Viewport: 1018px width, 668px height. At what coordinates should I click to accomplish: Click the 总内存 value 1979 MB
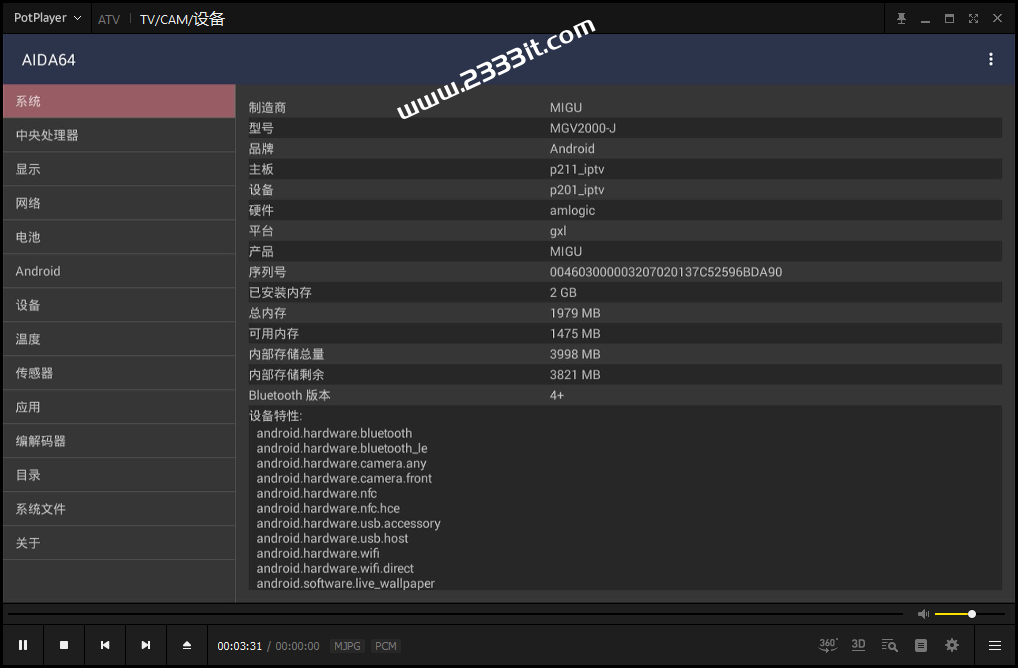pos(575,313)
